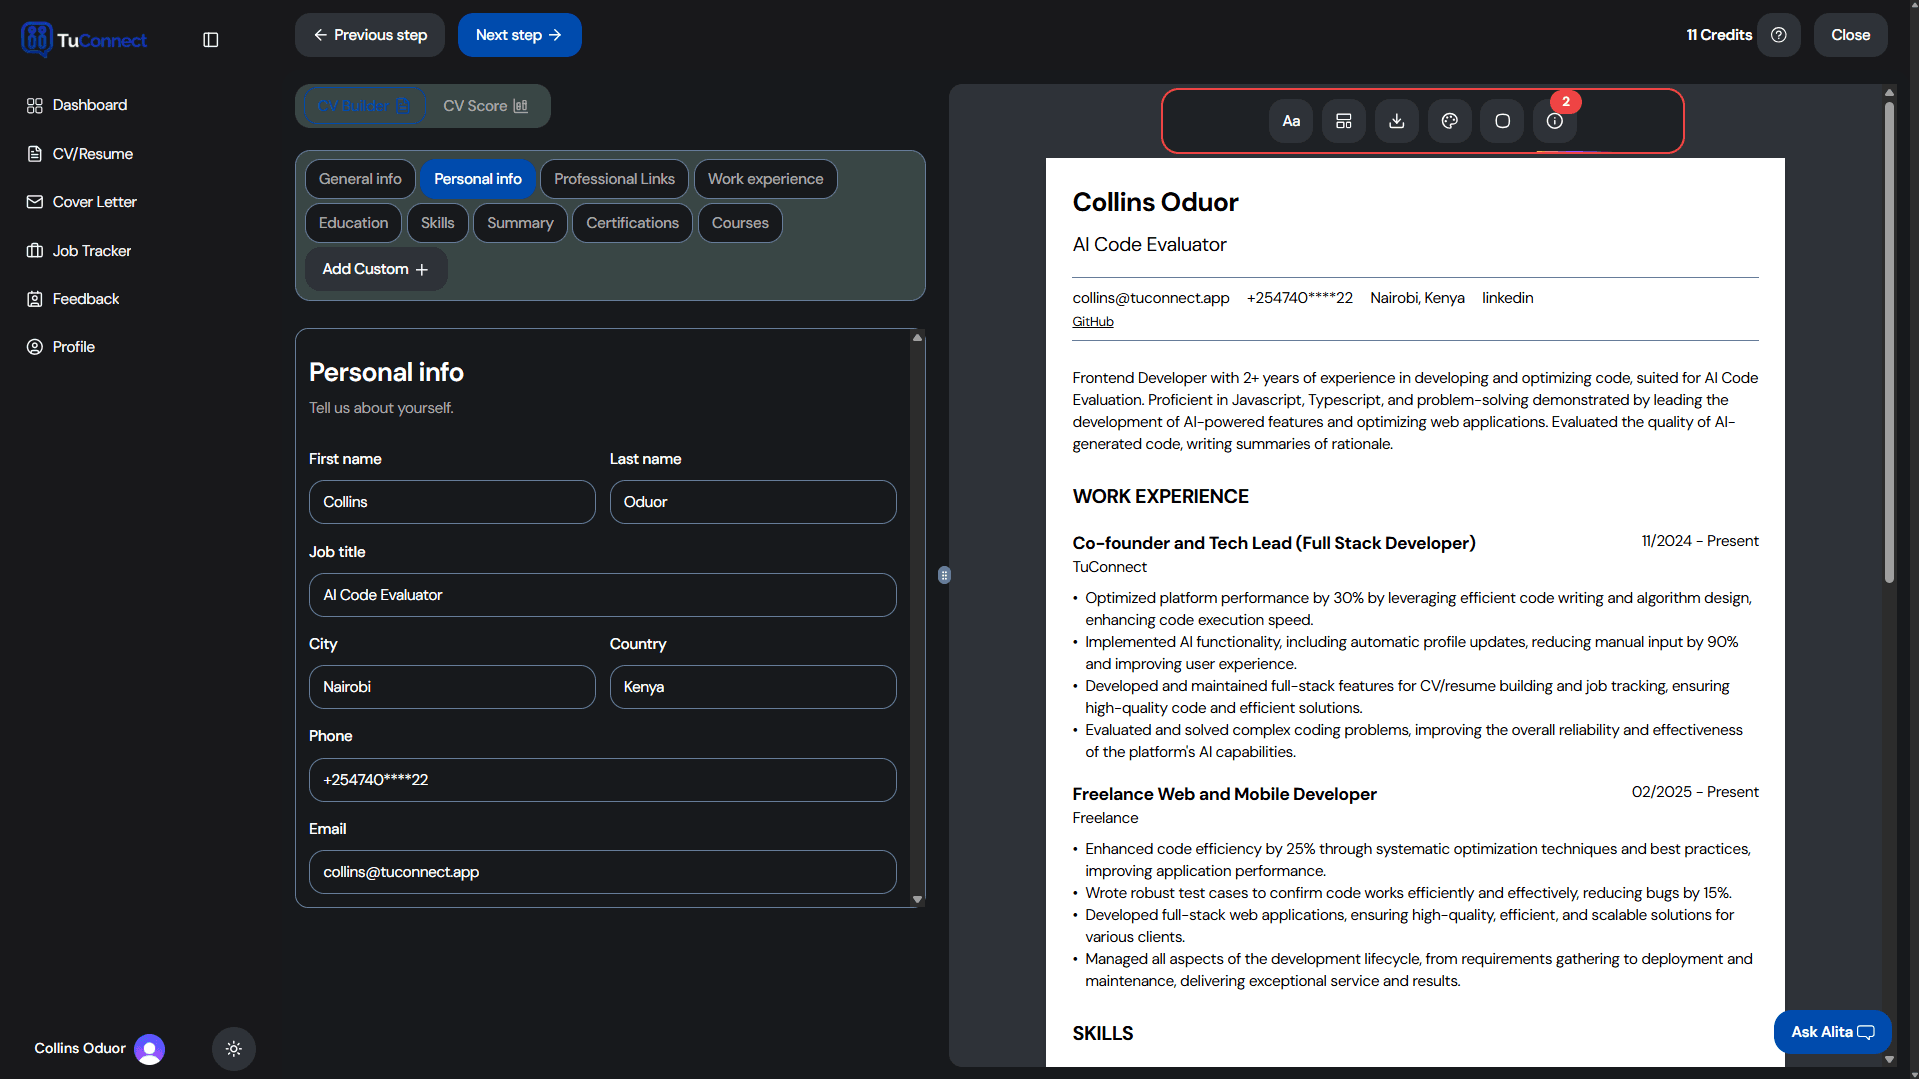Toggle to the CV Score view
This screenshot has width=1919, height=1079.
[x=485, y=105]
